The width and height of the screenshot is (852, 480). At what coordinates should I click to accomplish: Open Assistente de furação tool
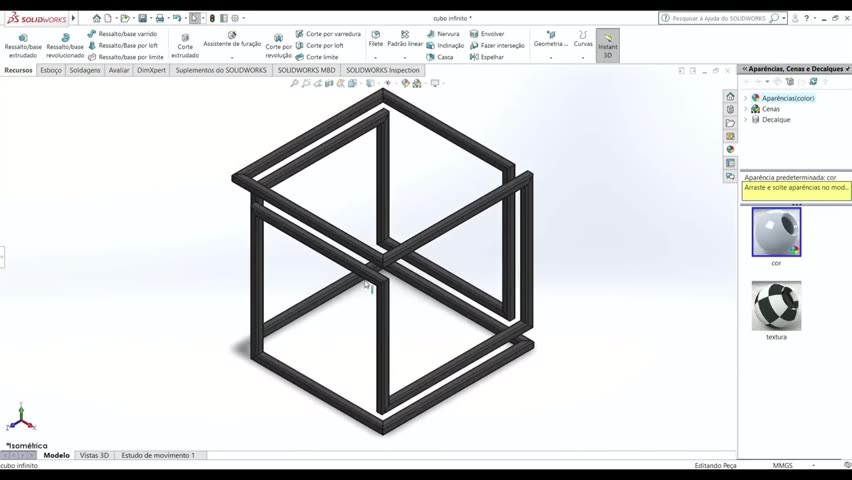pyautogui.click(x=232, y=36)
